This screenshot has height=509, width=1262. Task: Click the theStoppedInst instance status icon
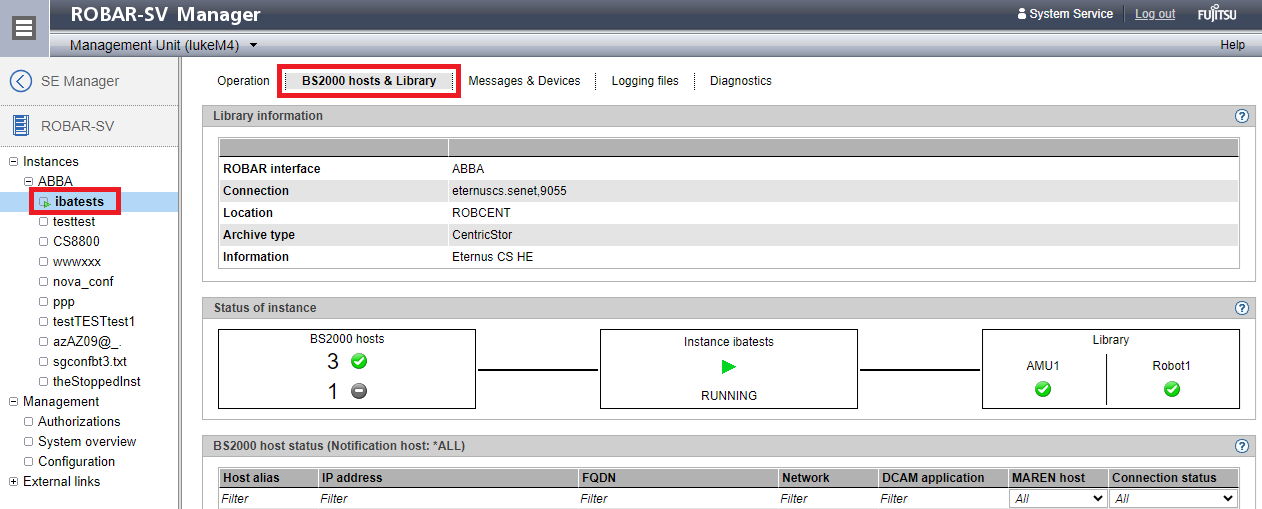(x=43, y=382)
